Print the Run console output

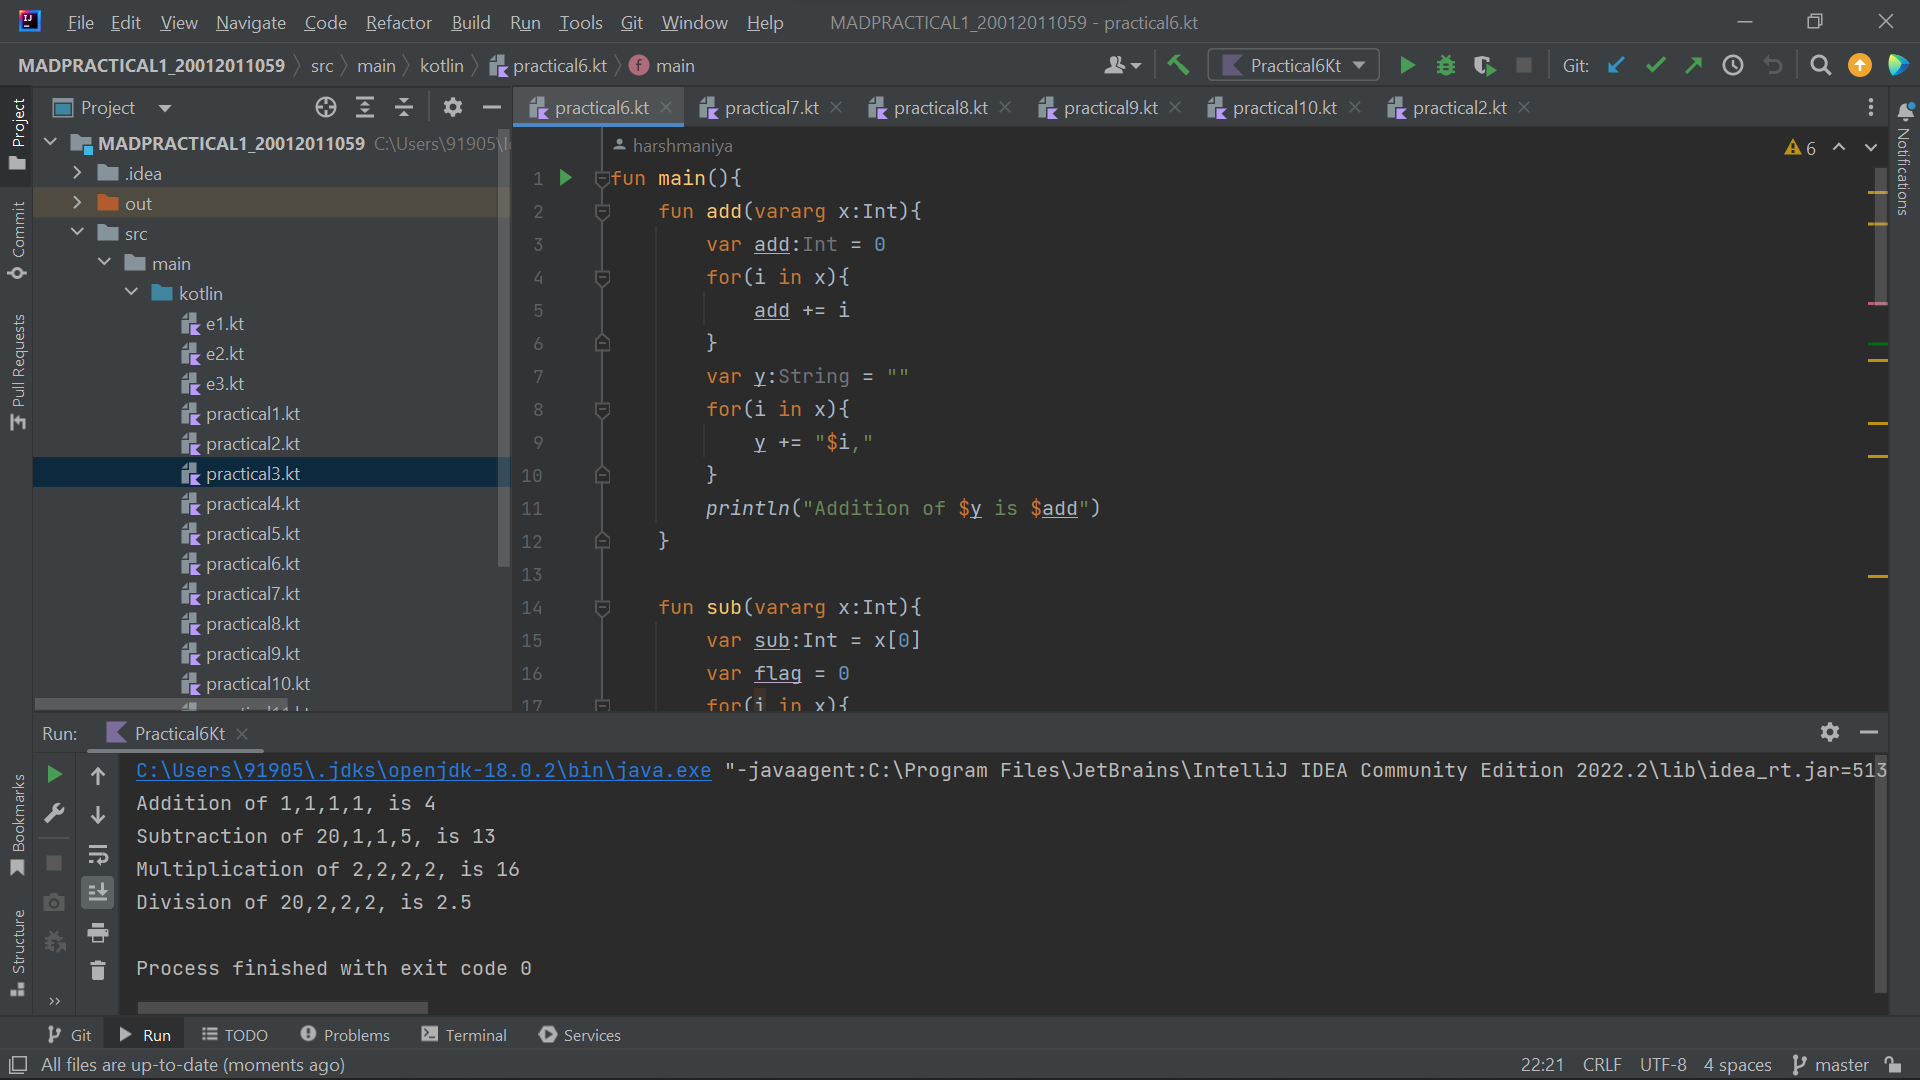click(x=98, y=933)
